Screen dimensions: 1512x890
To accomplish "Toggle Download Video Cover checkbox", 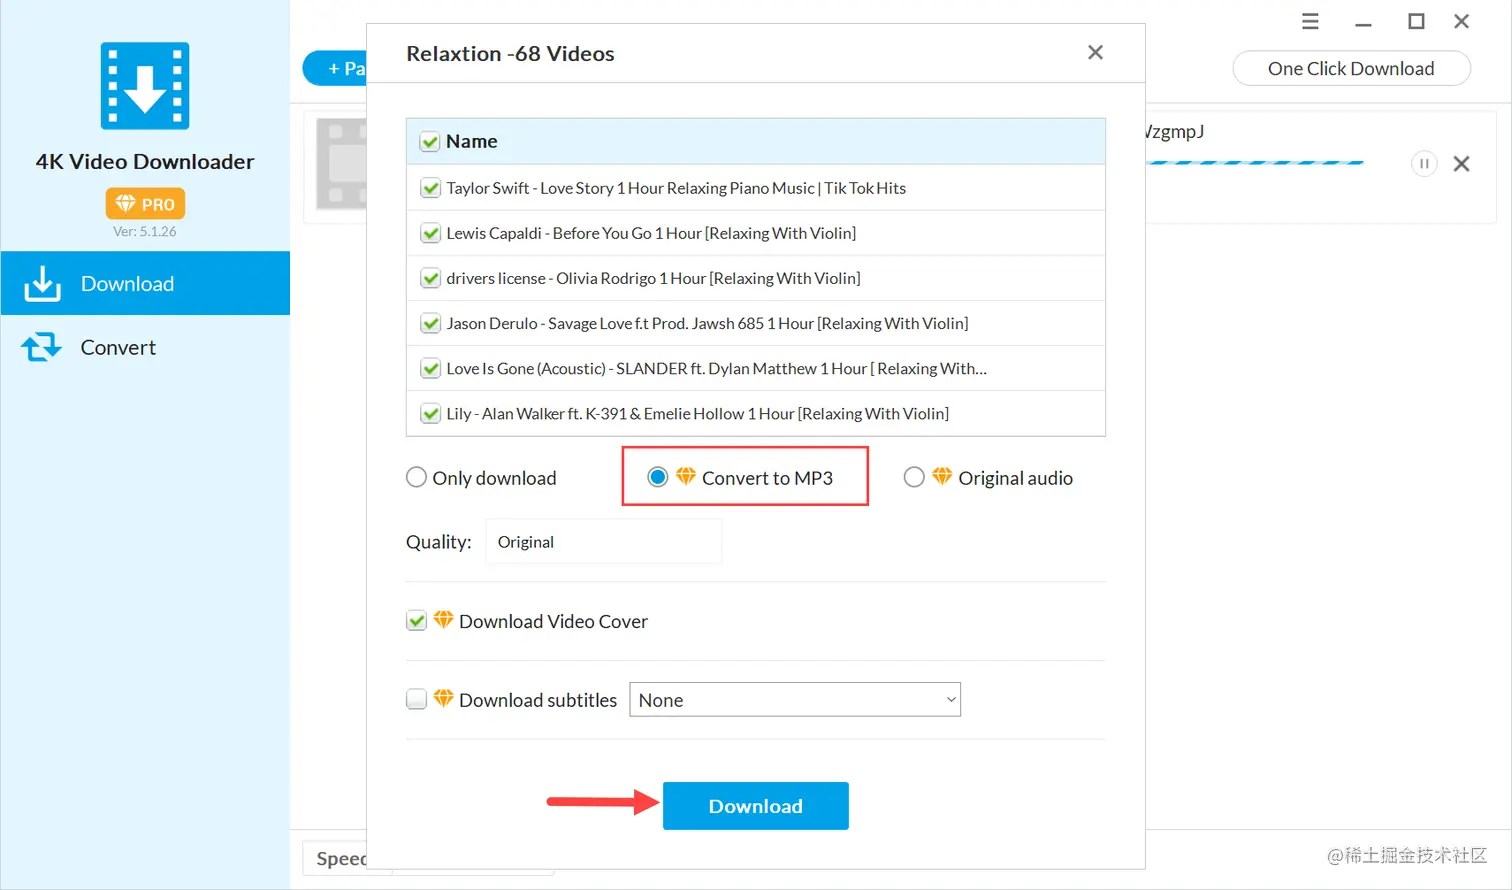I will click(x=417, y=621).
